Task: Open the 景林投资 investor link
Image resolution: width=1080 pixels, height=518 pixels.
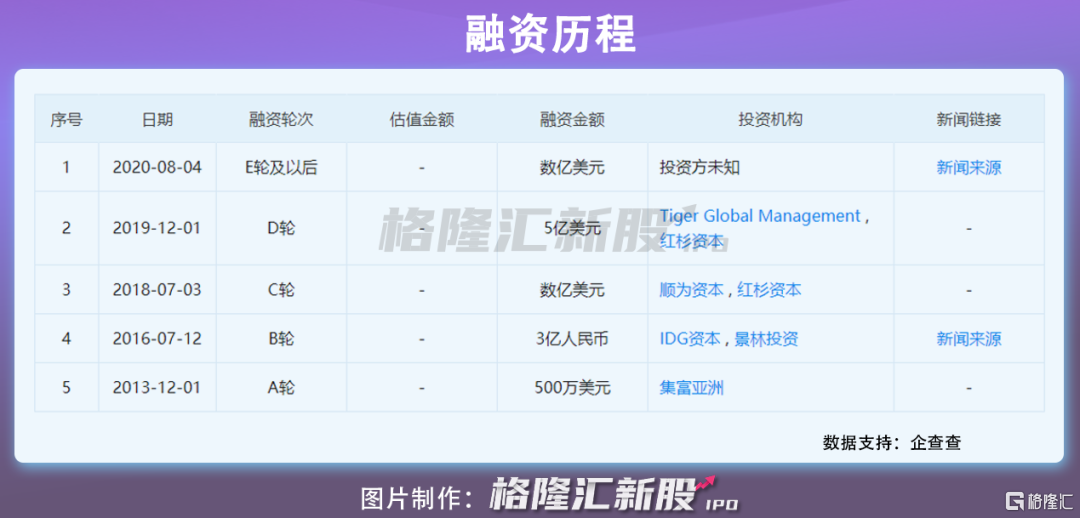Action: pyautogui.click(x=767, y=339)
